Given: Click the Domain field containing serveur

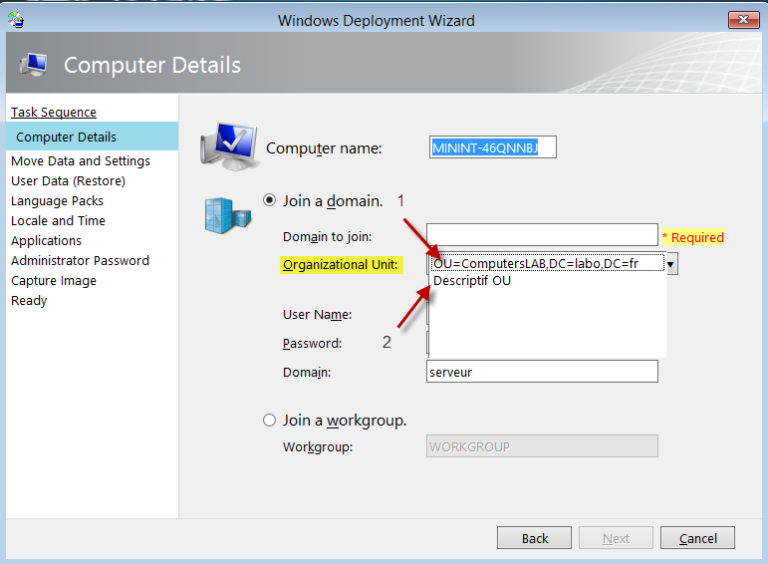Looking at the screenshot, I should pos(541,372).
